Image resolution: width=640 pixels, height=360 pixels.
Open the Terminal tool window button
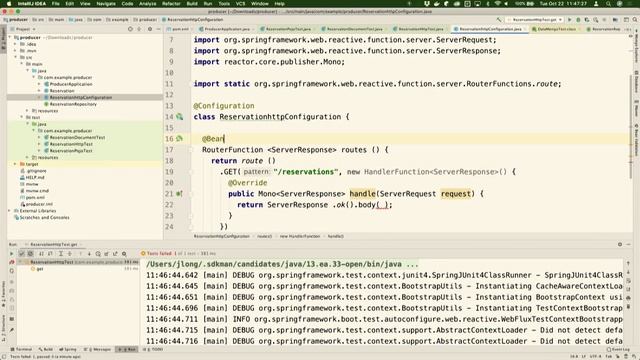[x=21, y=349]
